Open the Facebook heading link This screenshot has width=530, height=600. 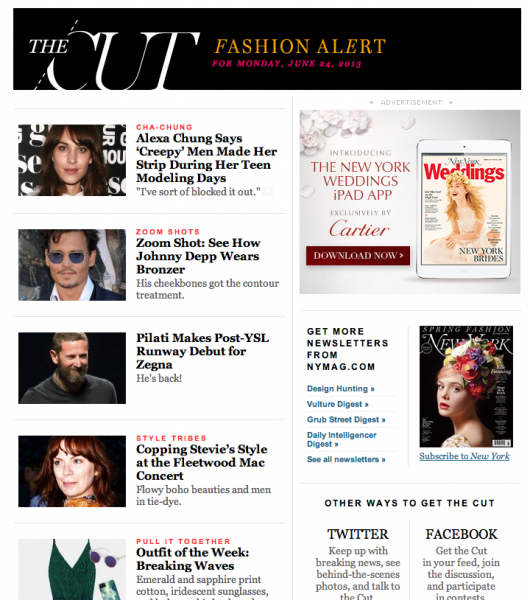pos(462,534)
